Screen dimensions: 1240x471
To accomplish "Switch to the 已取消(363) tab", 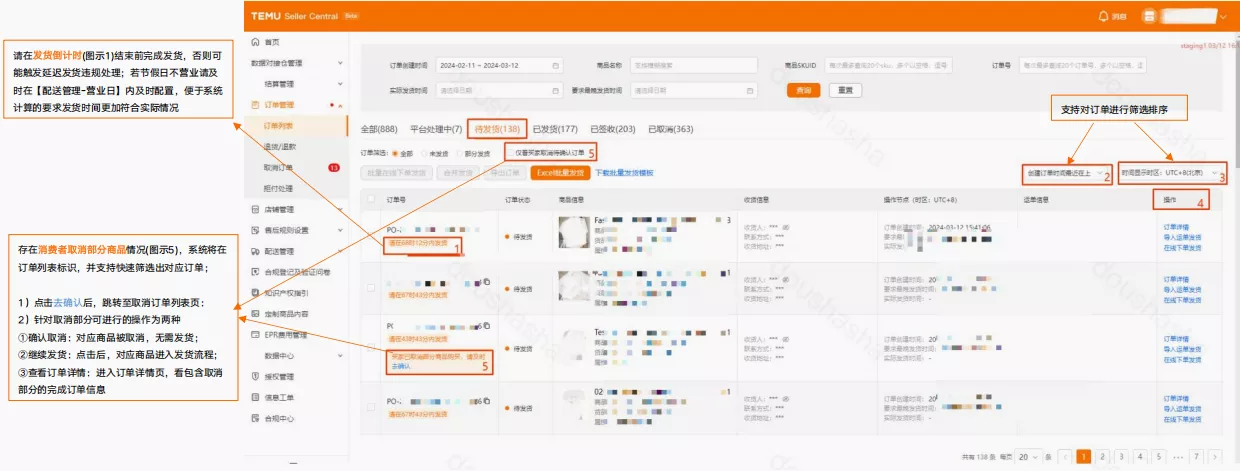I will (671, 129).
